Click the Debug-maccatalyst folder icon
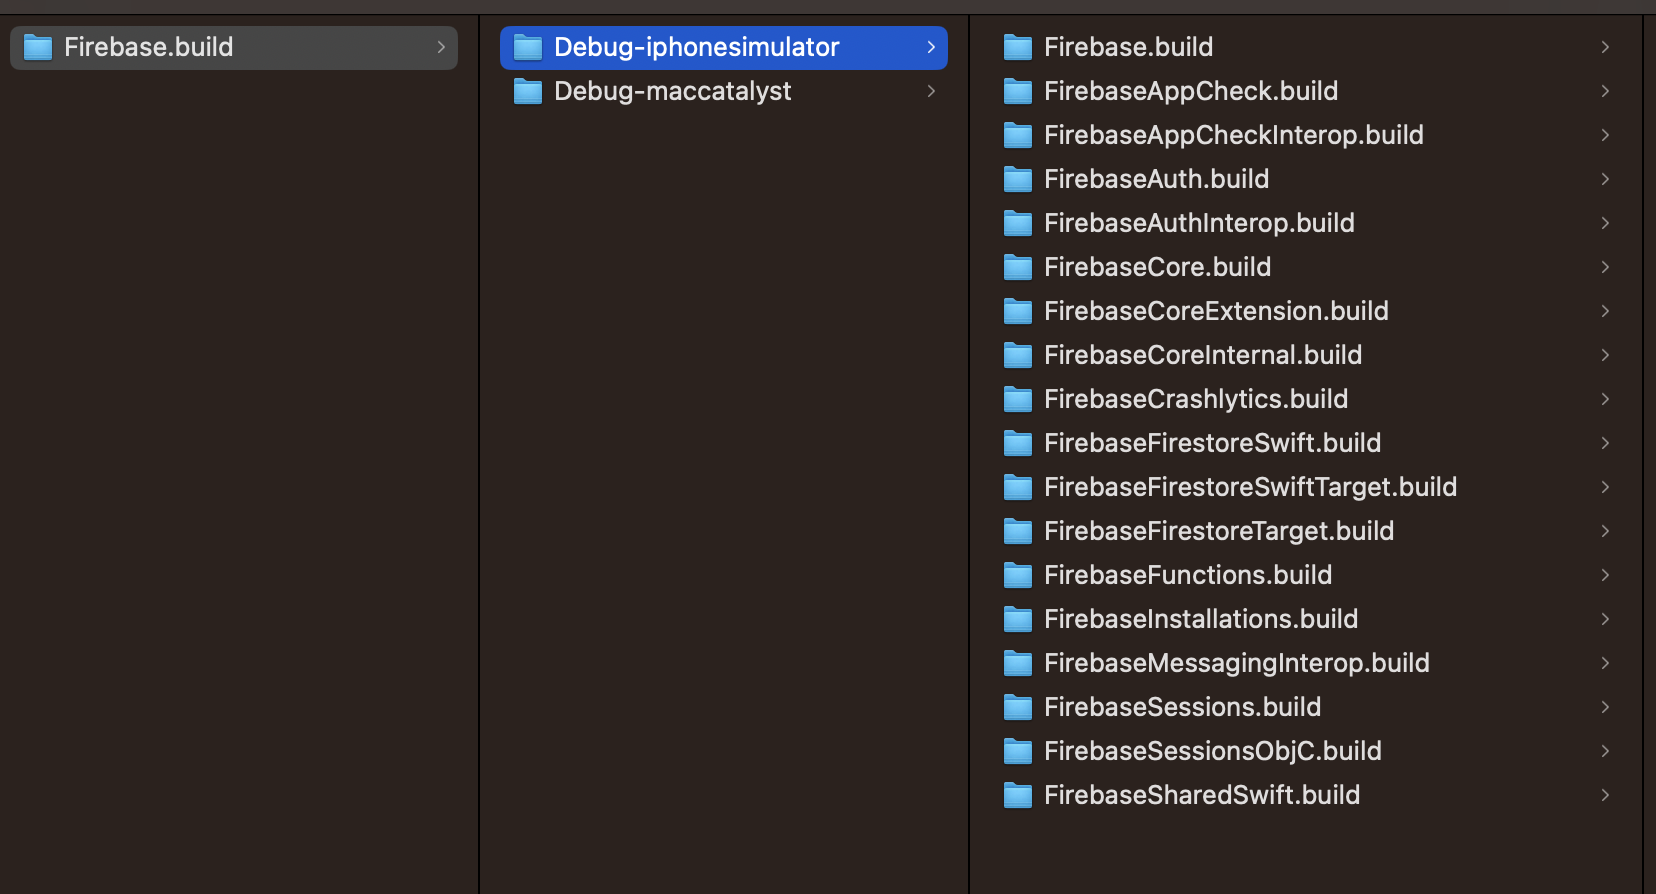 (x=527, y=91)
